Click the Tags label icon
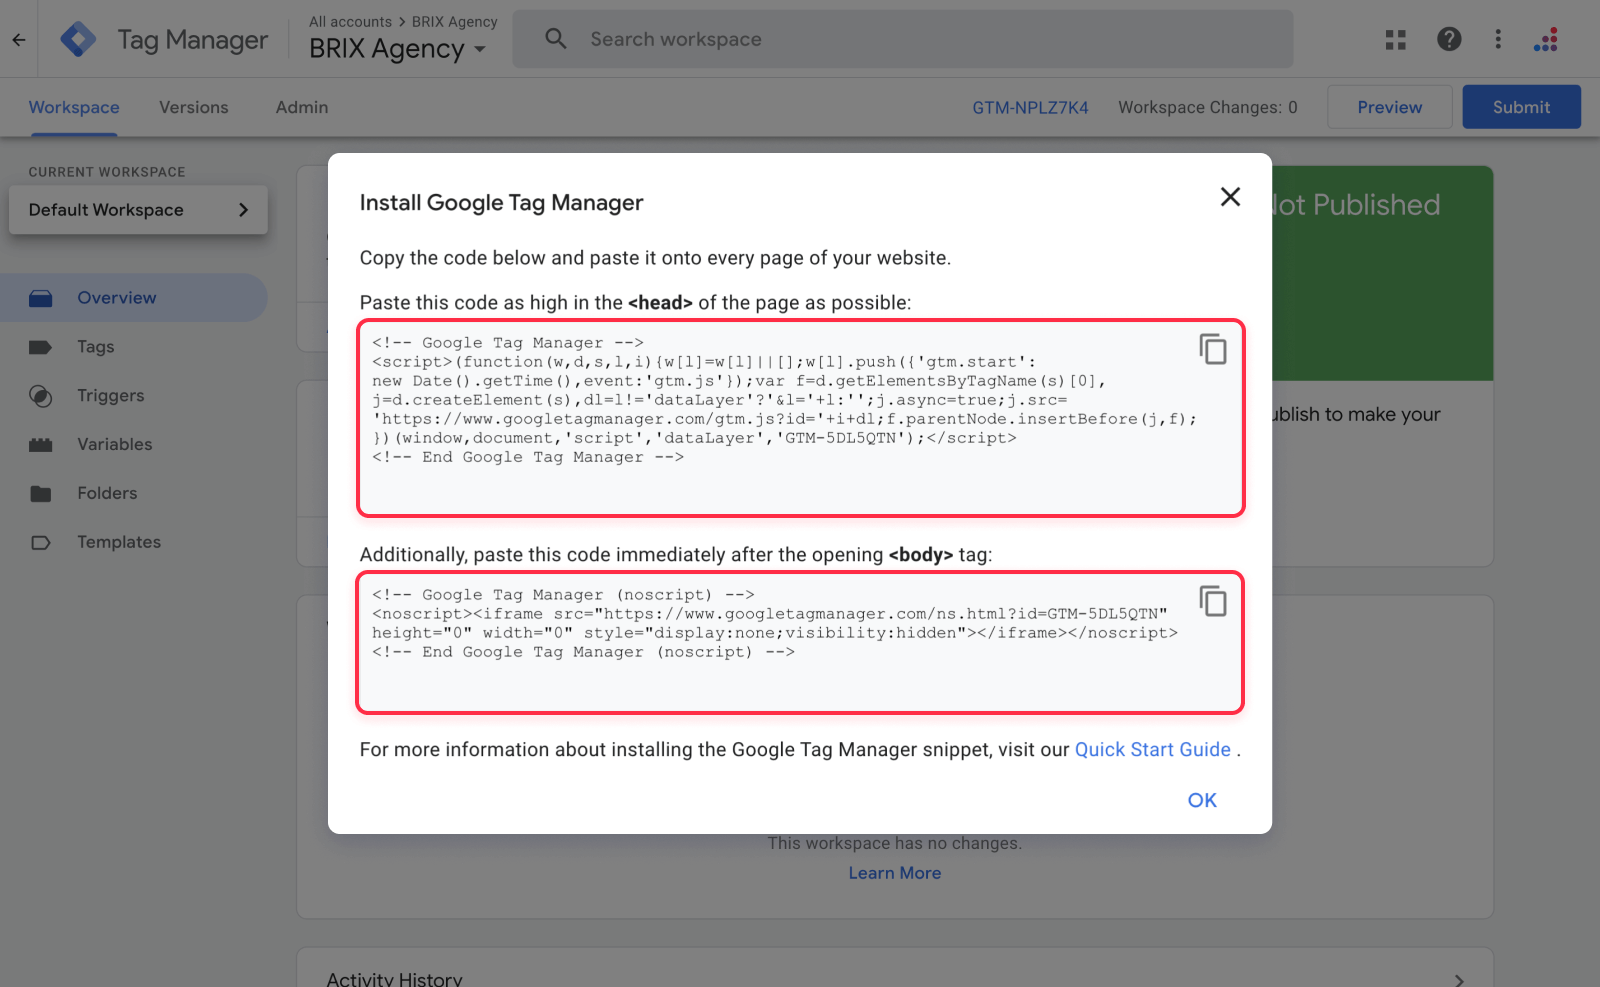 click(41, 347)
